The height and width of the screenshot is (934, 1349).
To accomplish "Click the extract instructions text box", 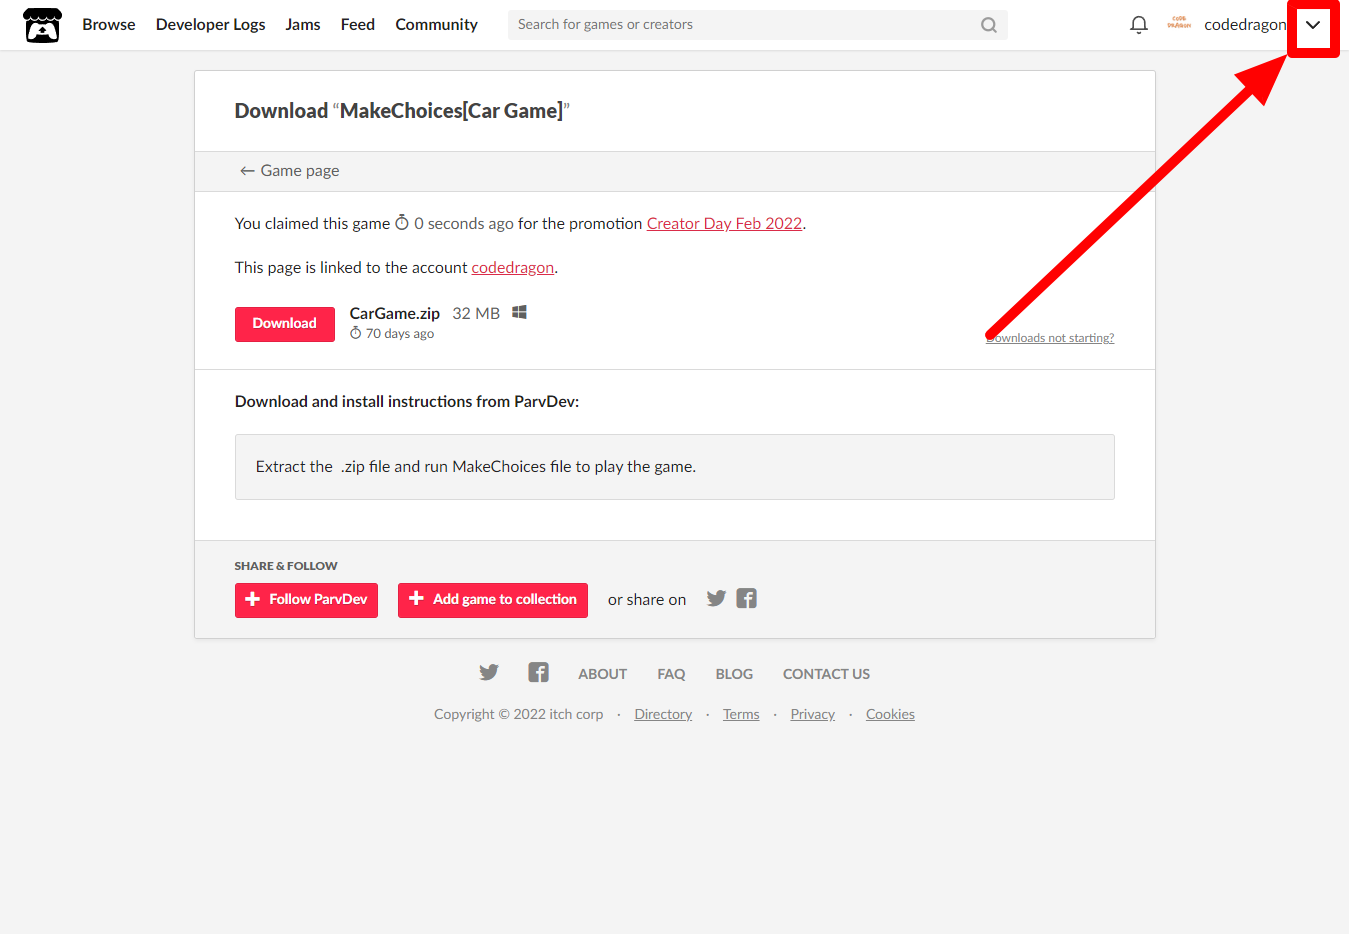I will click(675, 467).
